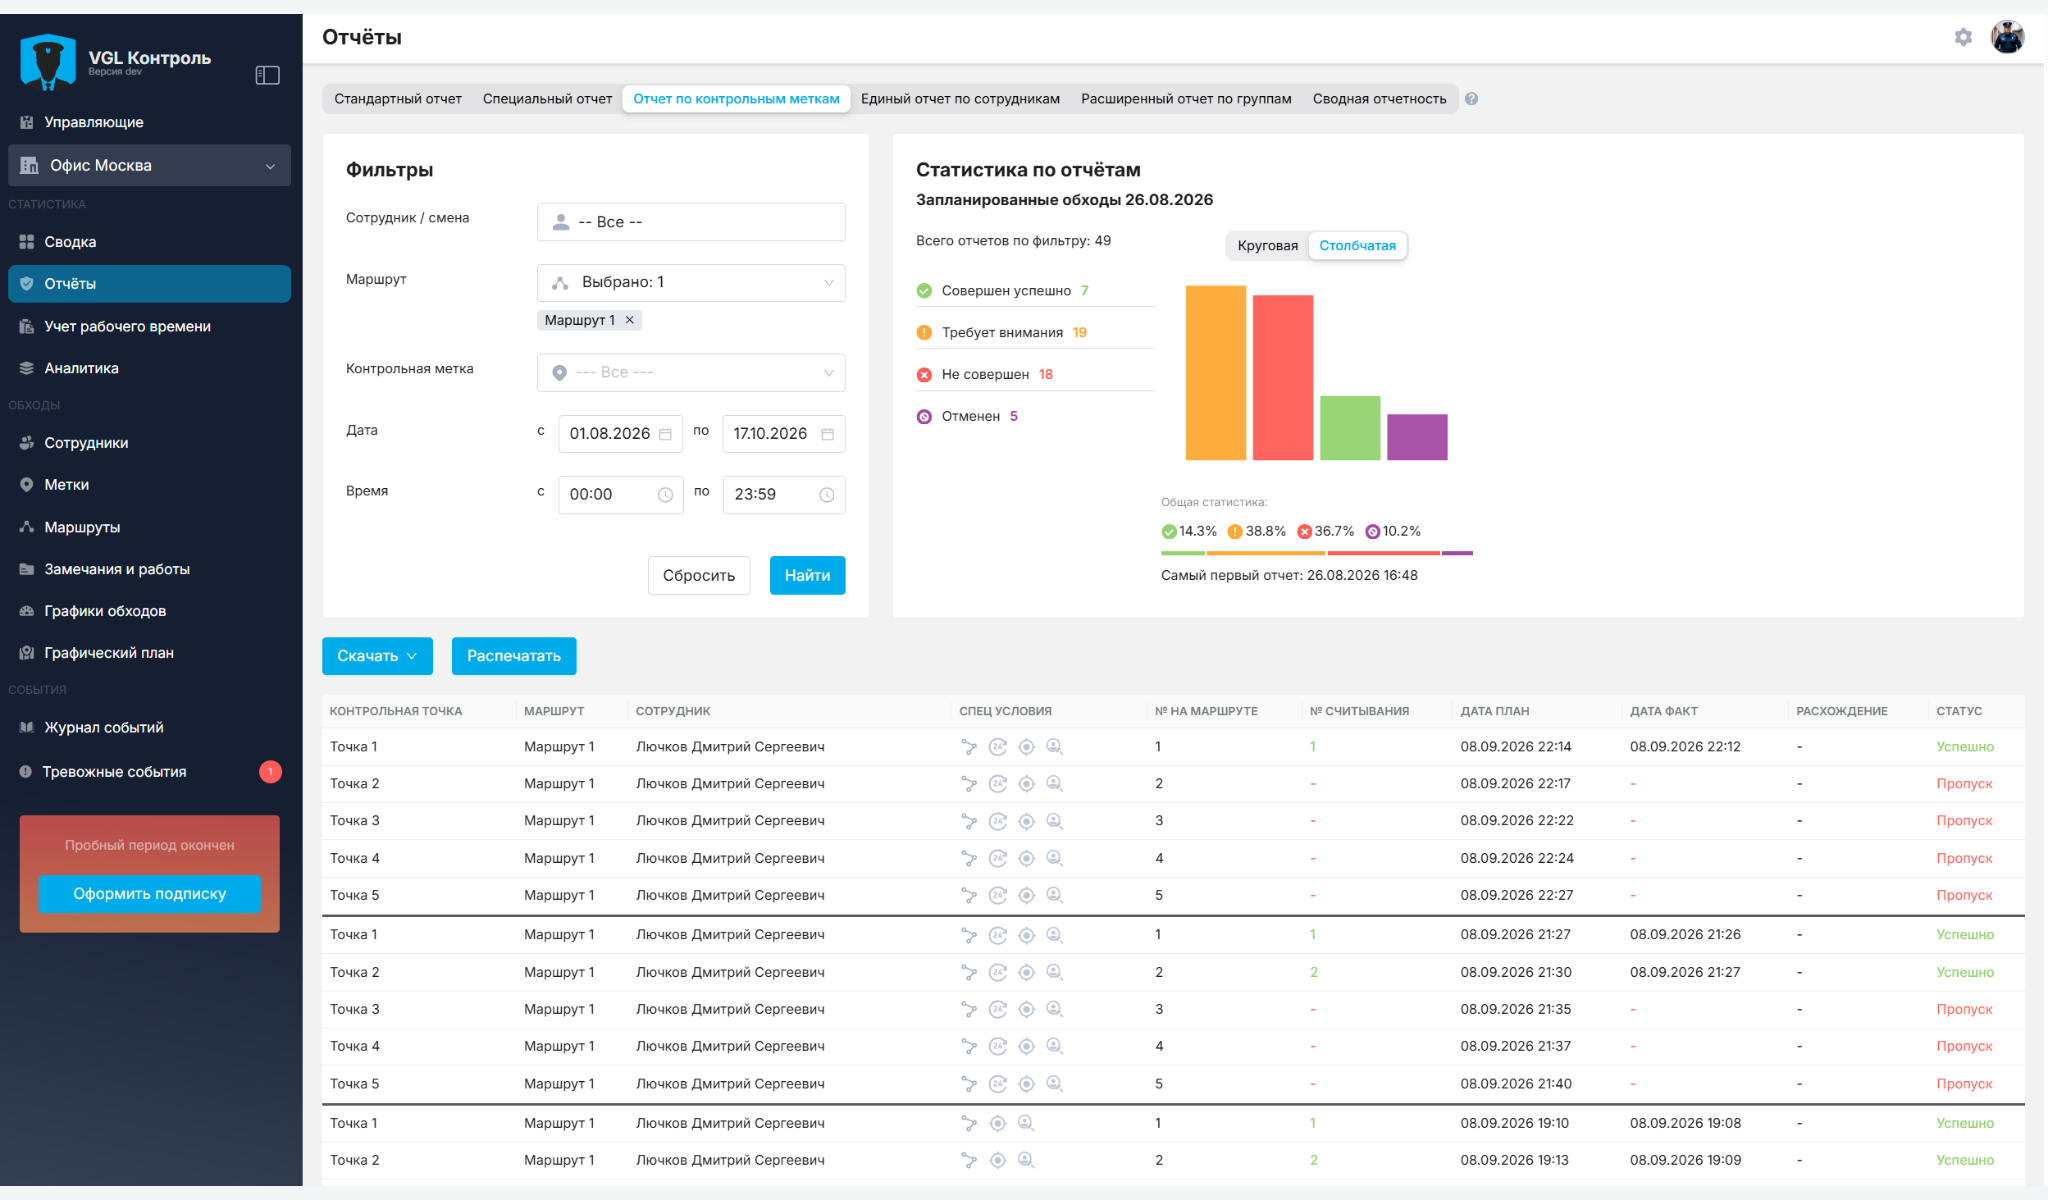Click the end time field 23:59
2048x1200 pixels.
[784, 495]
